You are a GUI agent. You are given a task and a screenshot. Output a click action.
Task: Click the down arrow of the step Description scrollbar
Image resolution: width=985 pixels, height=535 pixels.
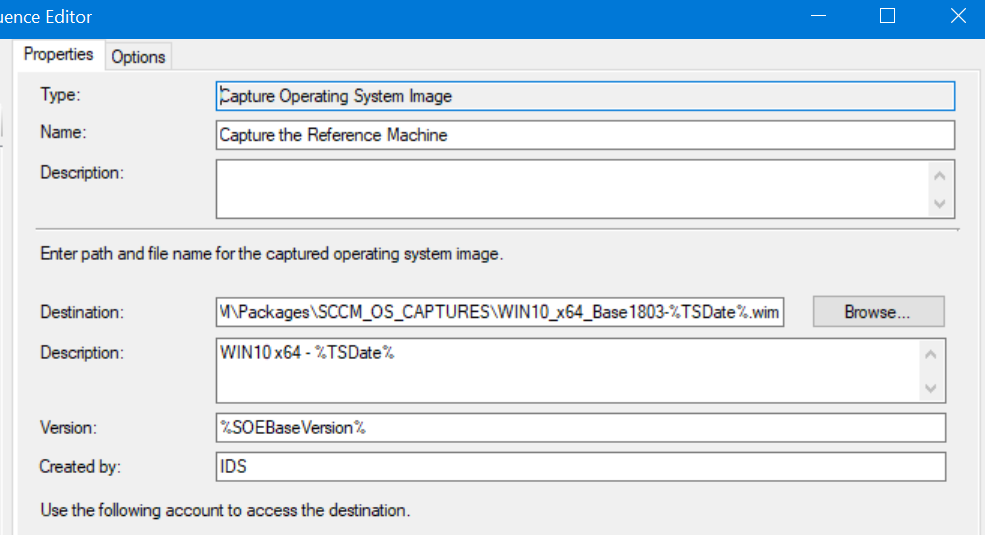coord(940,203)
